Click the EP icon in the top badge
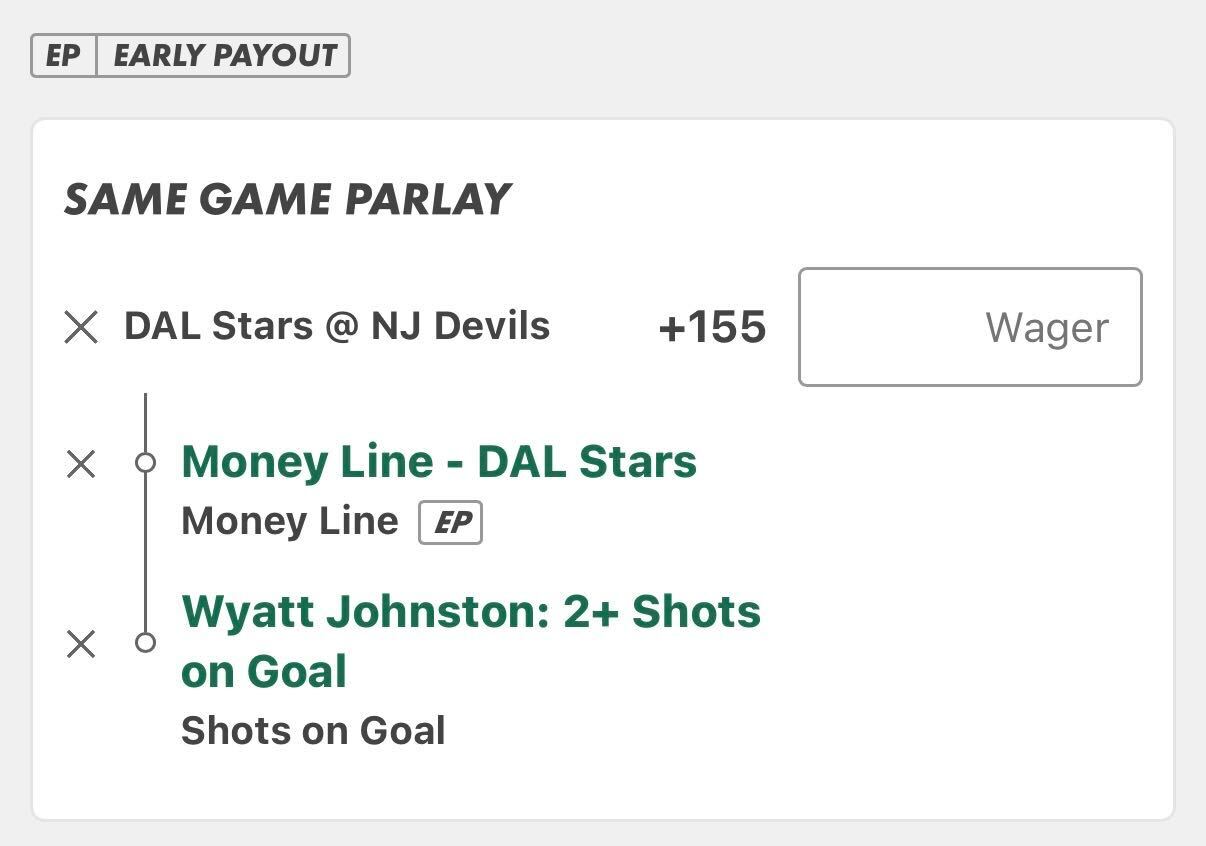This screenshot has height=846, width=1206. click(x=63, y=56)
